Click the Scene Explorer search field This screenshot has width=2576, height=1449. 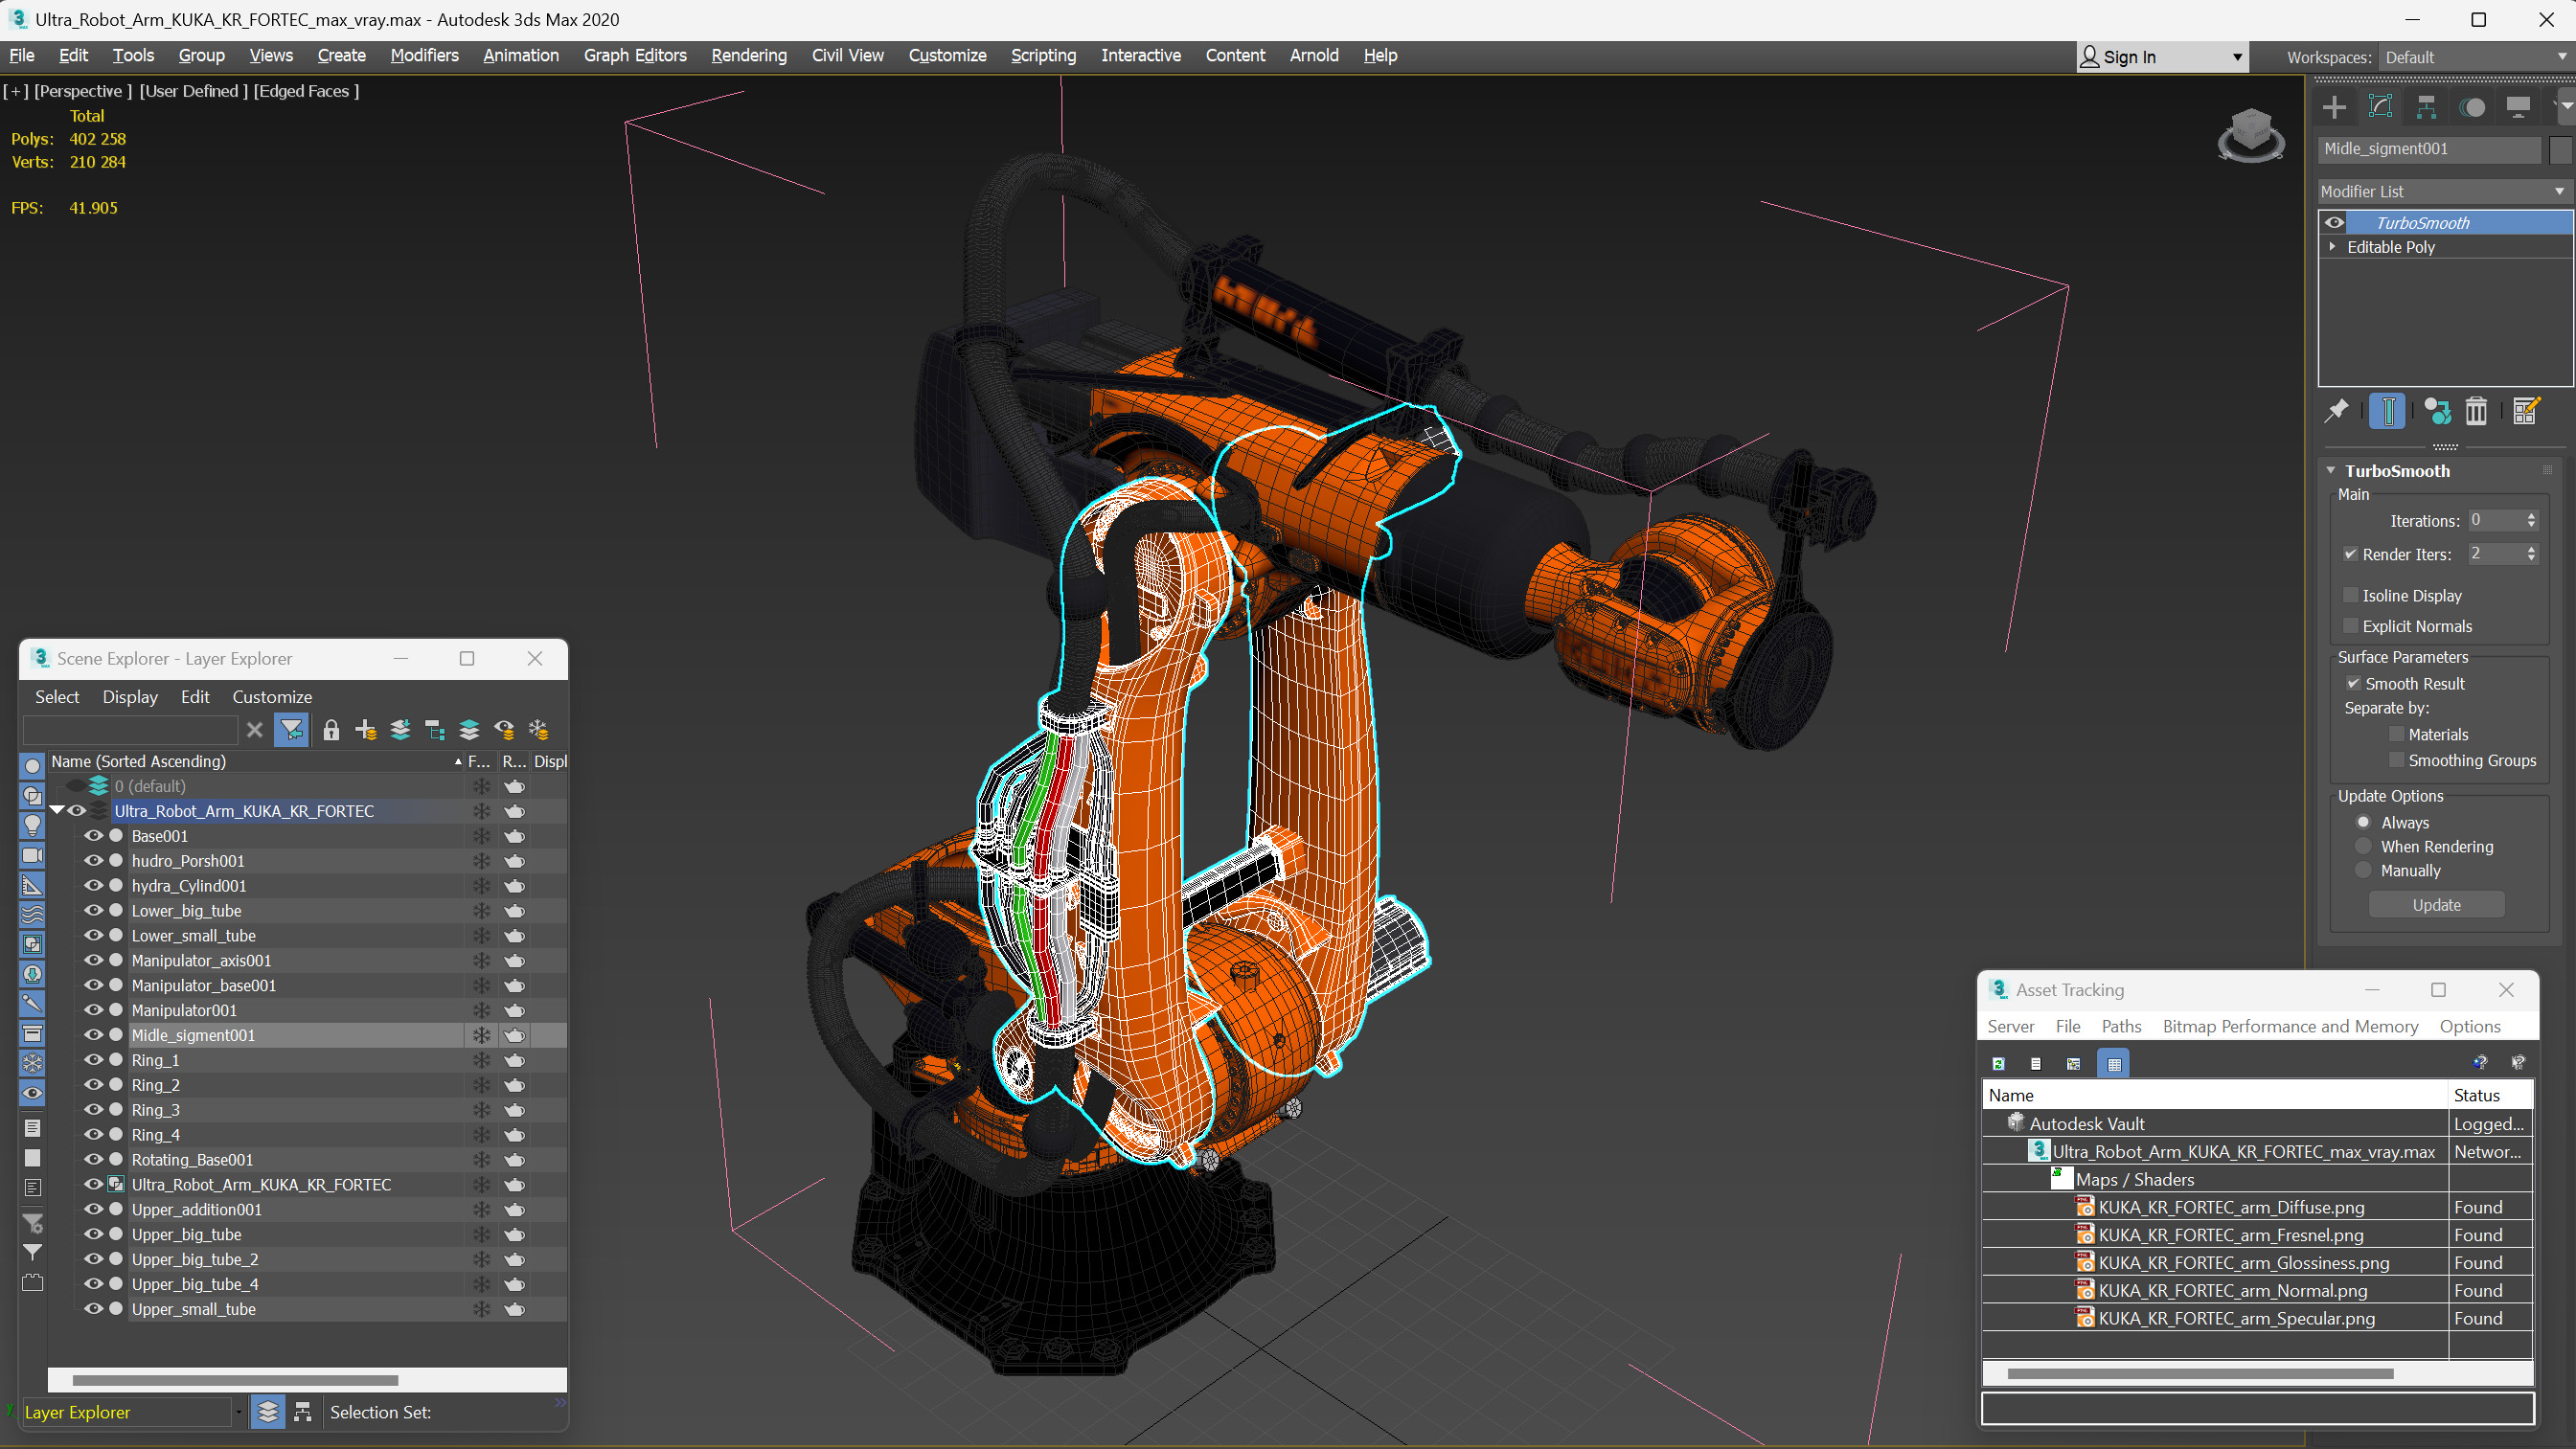tap(130, 730)
